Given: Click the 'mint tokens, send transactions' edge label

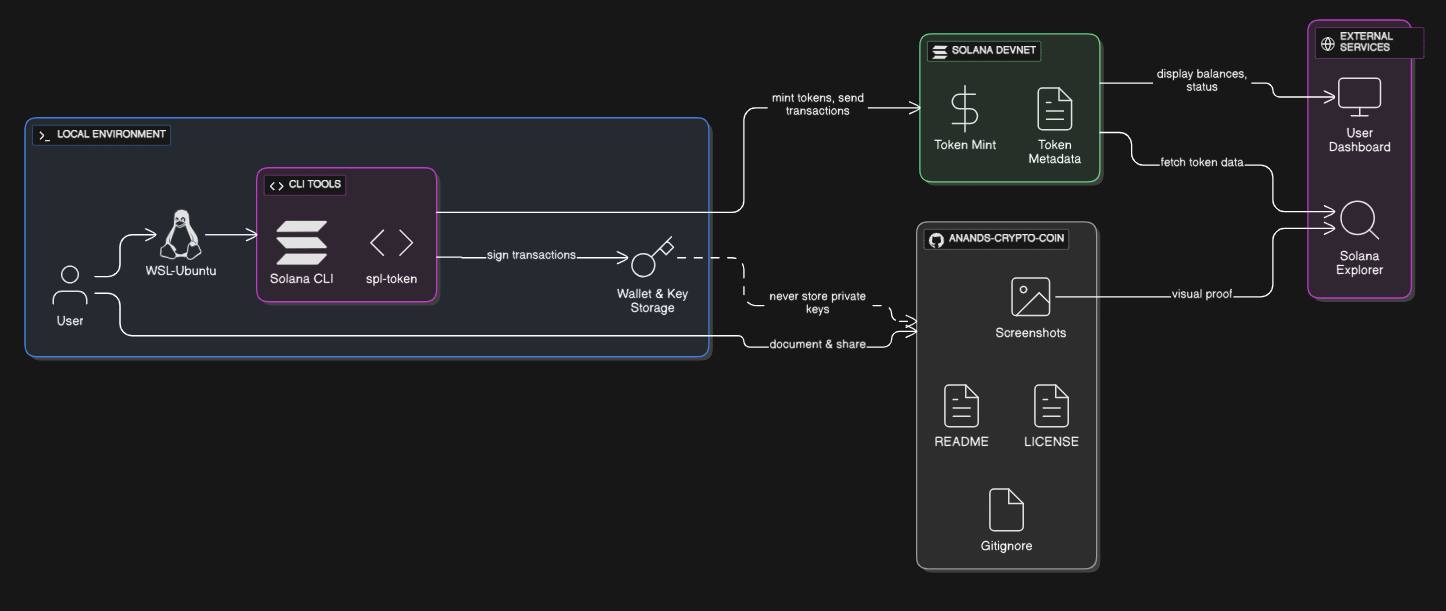Looking at the screenshot, I should pyautogui.click(x=818, y=105).
